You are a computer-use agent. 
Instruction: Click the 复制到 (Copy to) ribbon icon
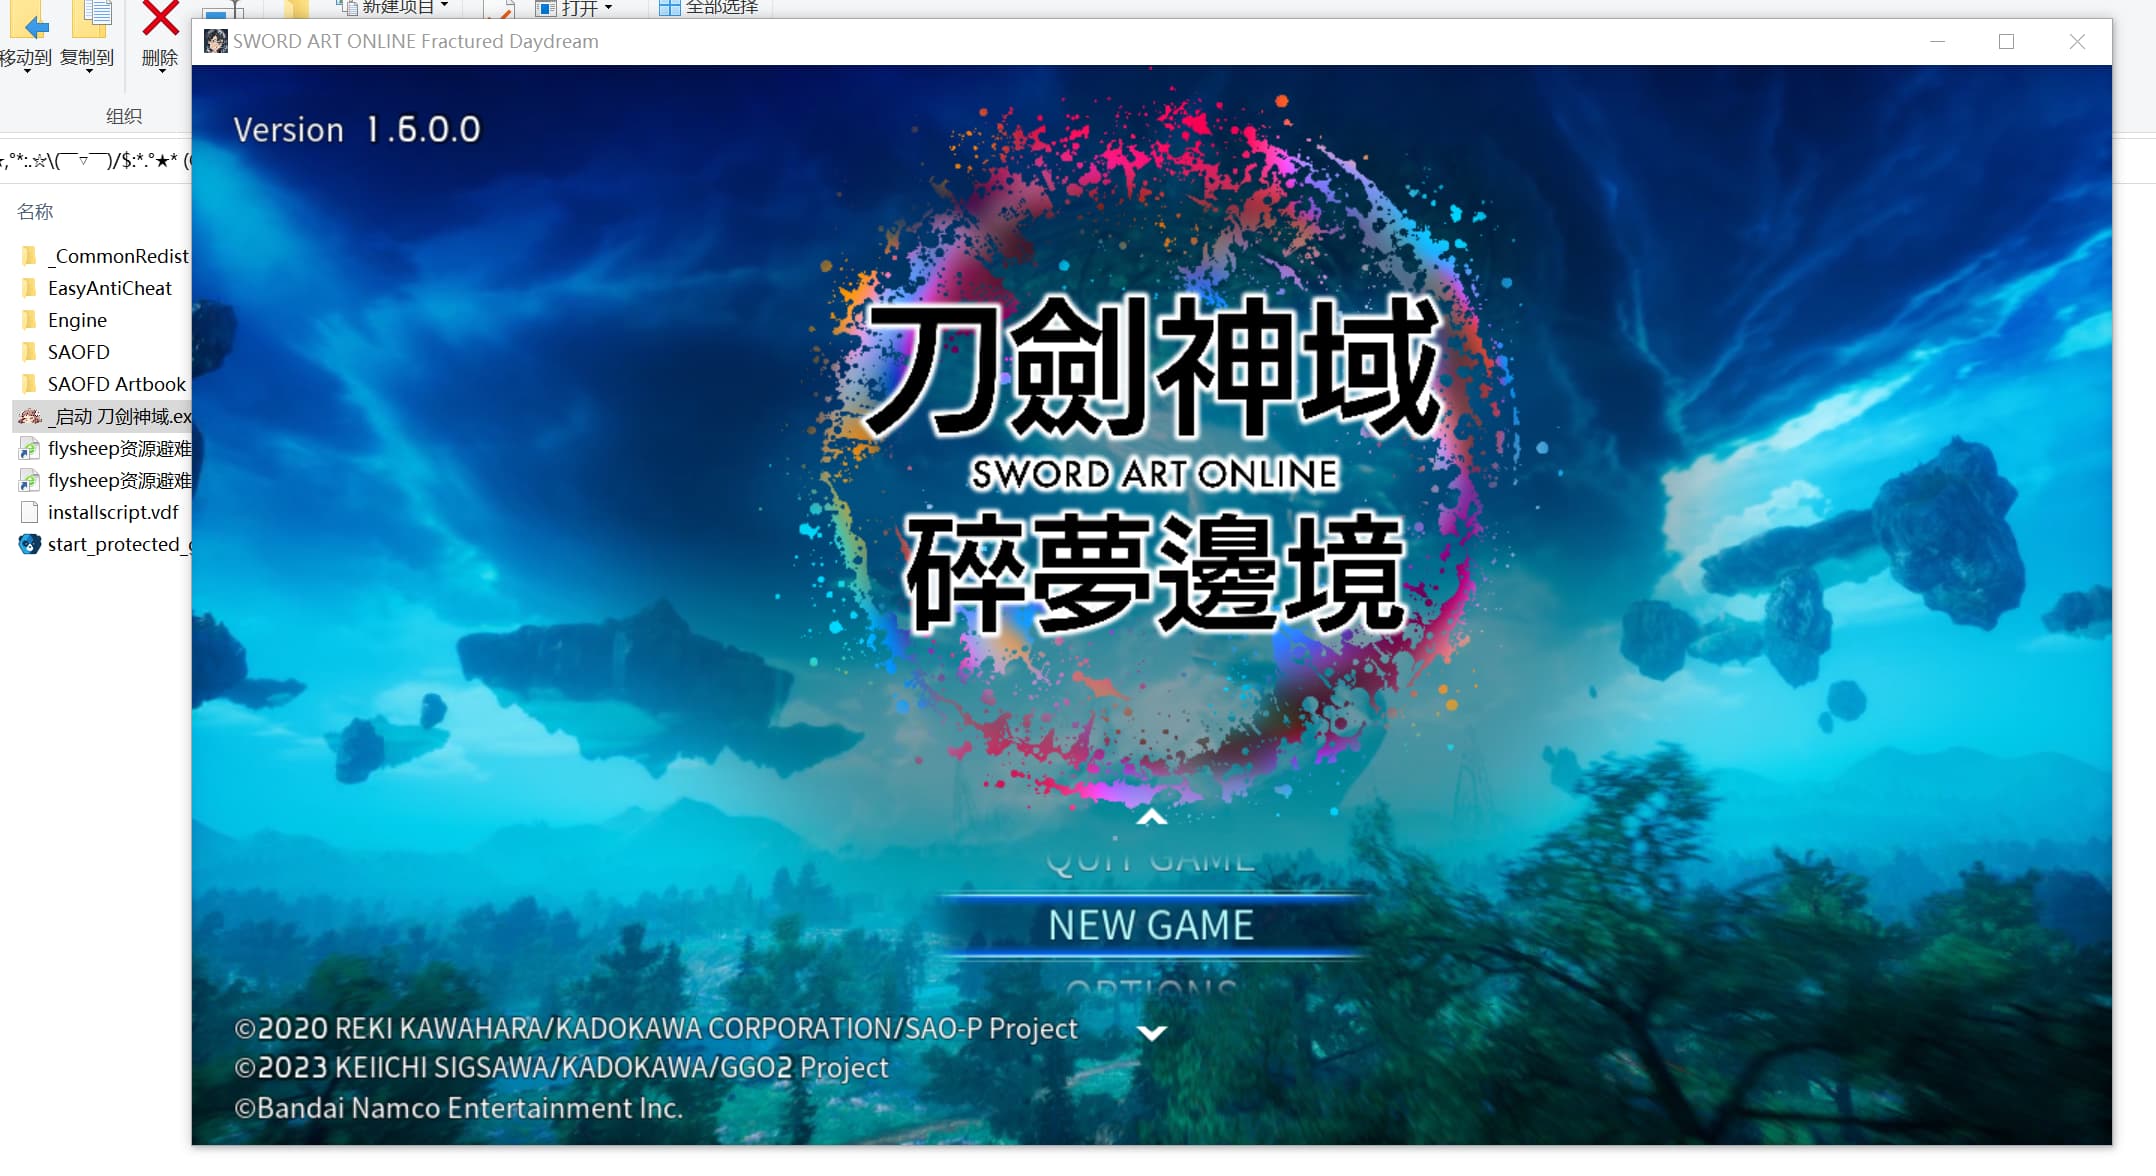pos(90,21)
